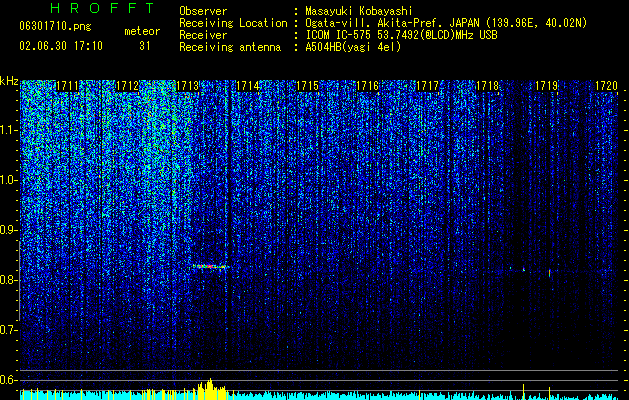Click the 1716 time marker
The image size is (629, 400).
367,86
